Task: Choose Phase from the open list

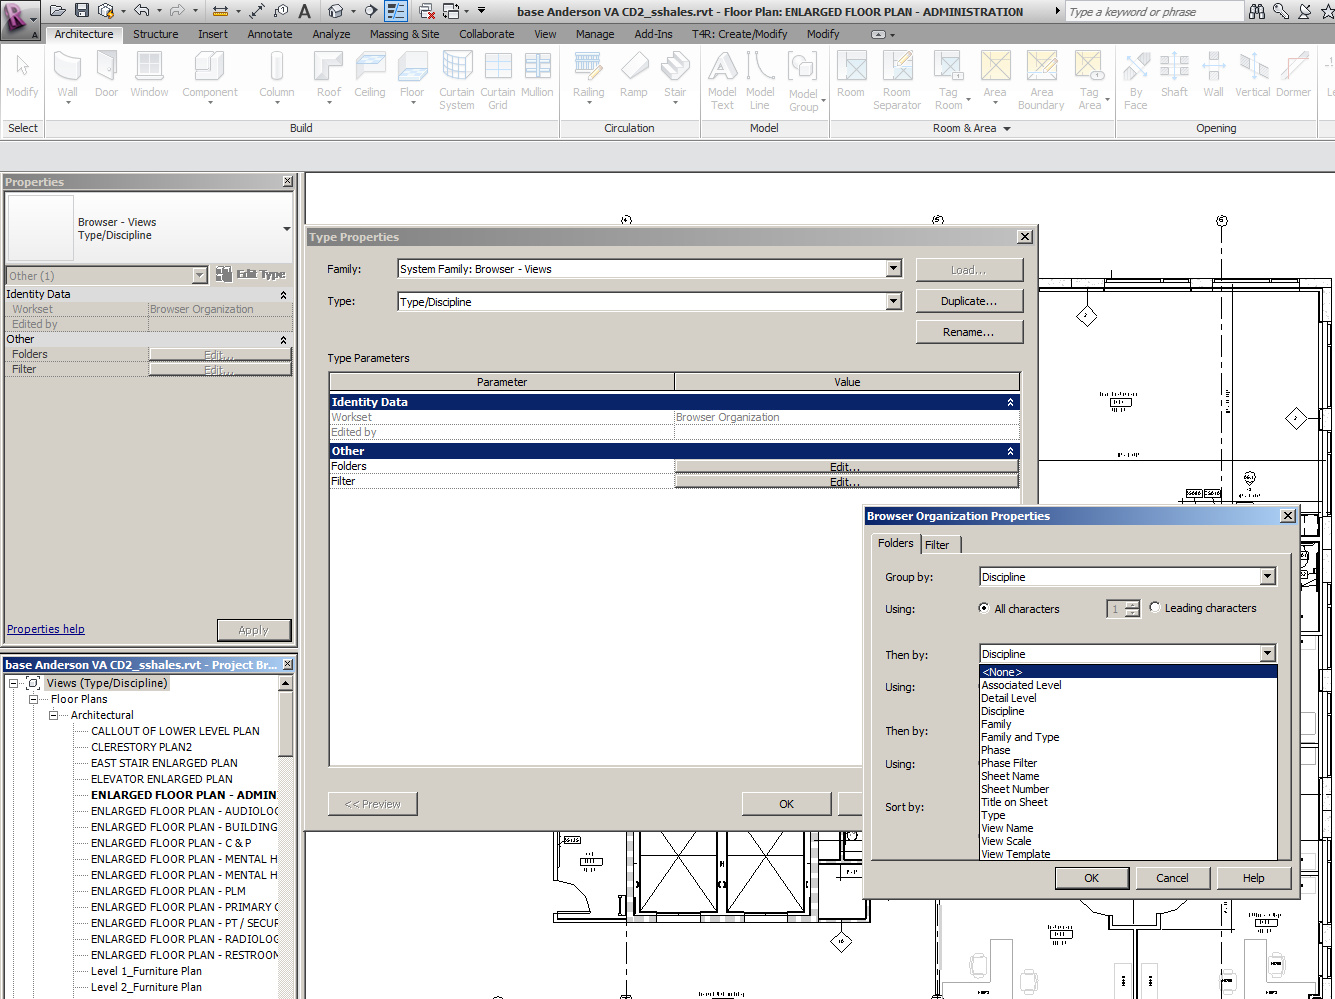Action: pos(995,750)
